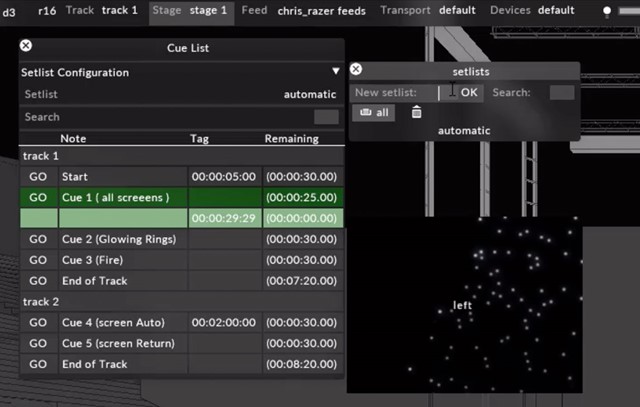Viewport: 640px width, 407px height.
Task: Close the Cue List panel
Action: [x=26, y=45]
